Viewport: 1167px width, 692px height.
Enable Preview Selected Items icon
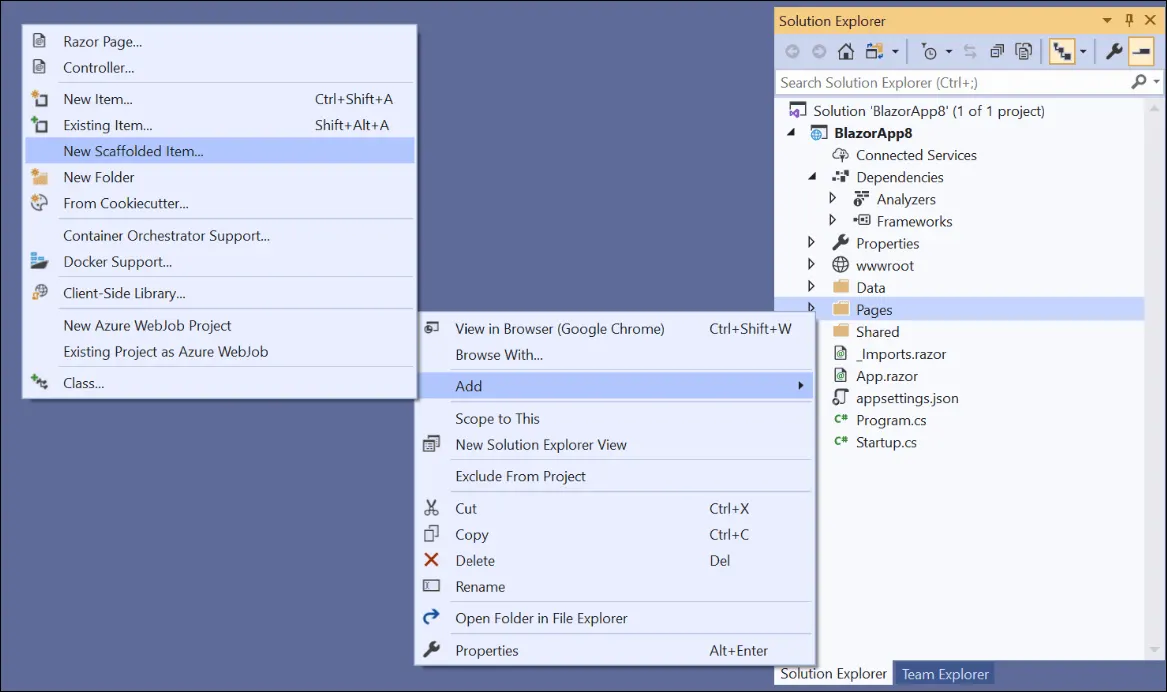pyautogui.click(x=1141, y=50)
